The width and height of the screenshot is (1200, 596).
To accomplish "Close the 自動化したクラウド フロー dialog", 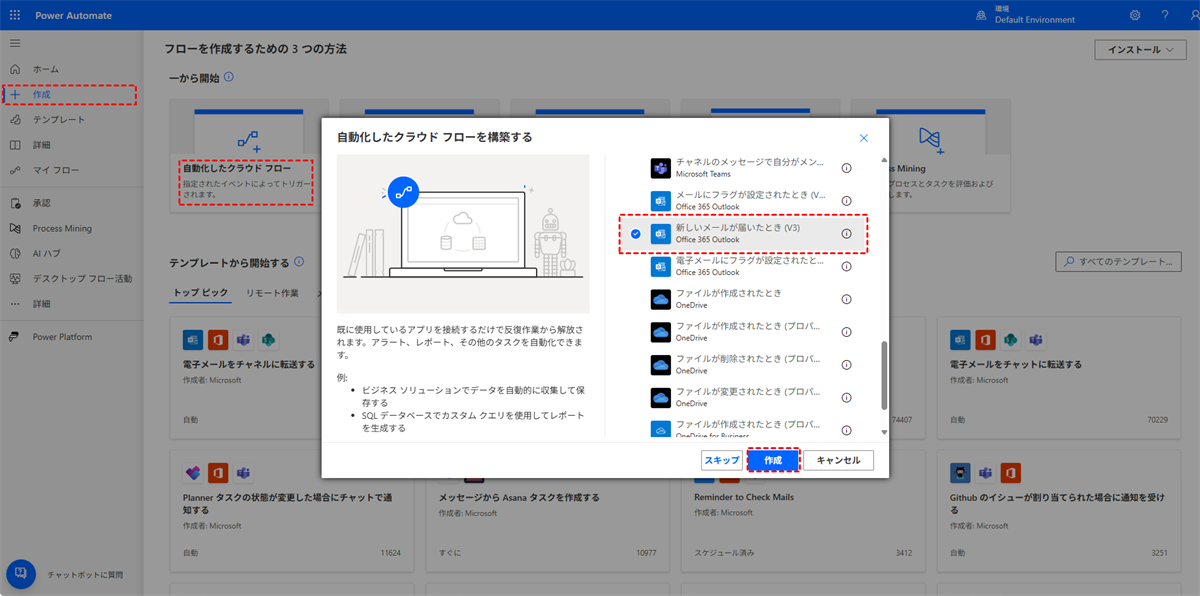I will click(864, 138).
